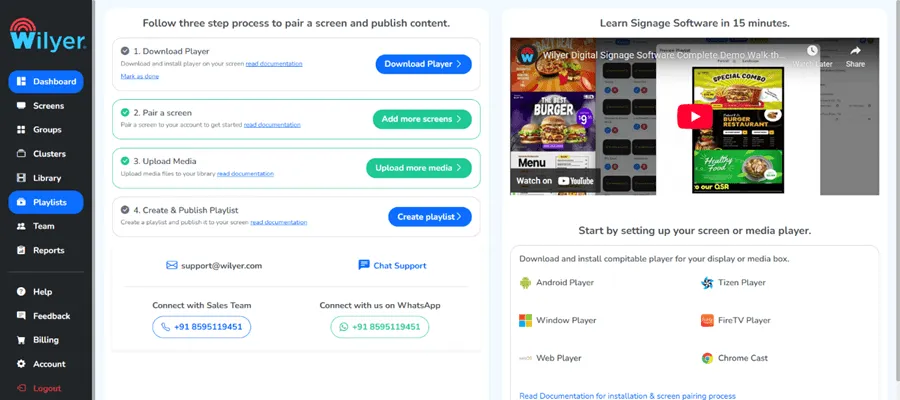Open Read Documentation for installation link
Viewport: 900px width, 400px height.
pyautogui.click(x=627, y=396)
